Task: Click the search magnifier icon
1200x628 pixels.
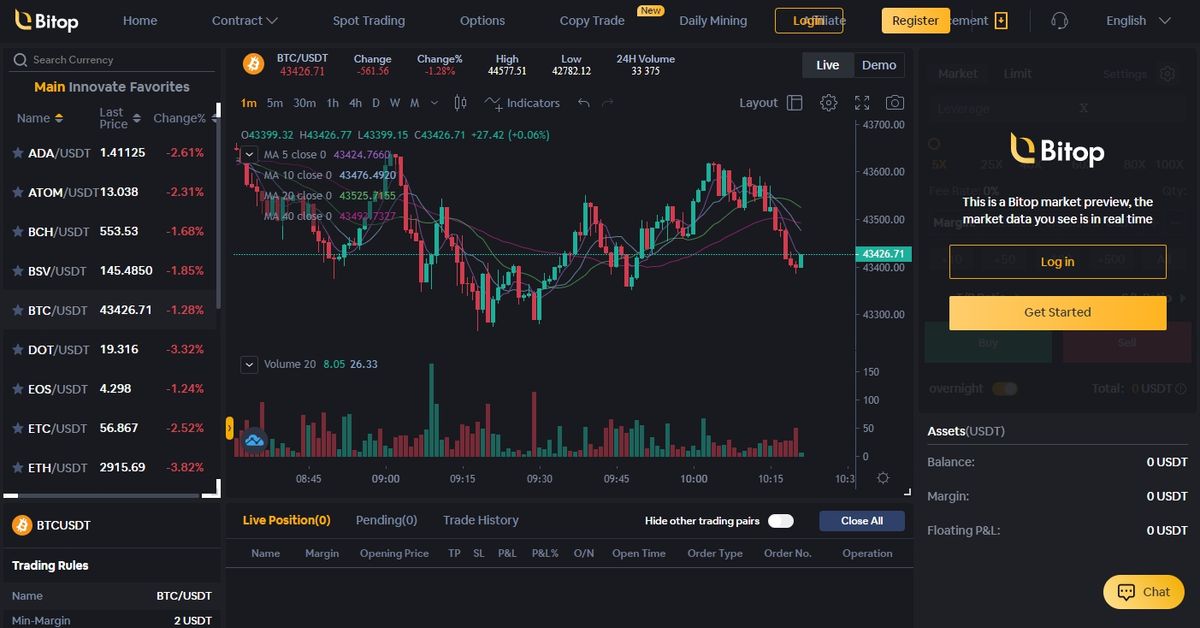Action: pyautogui.click(x=19, y=60)
